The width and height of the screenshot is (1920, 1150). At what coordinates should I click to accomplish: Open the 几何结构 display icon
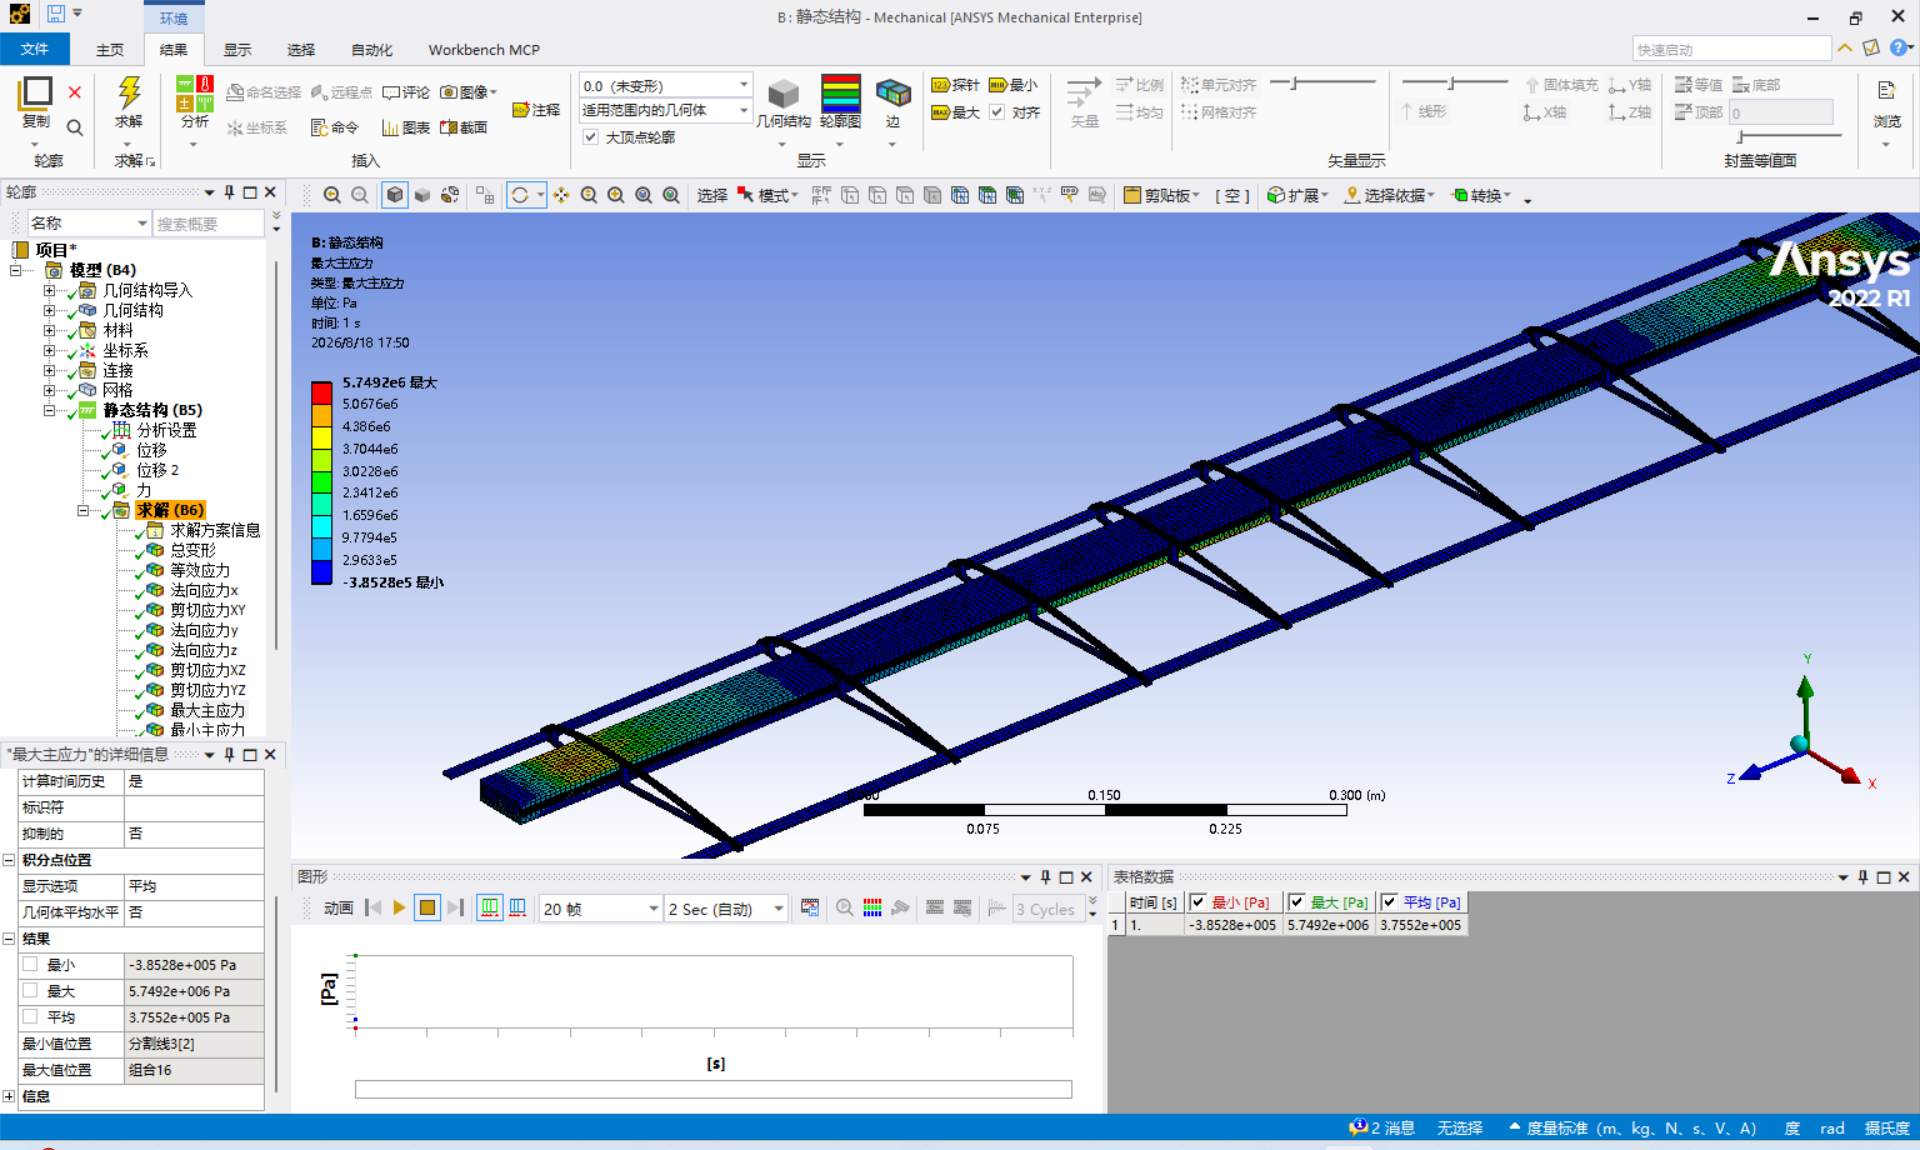click(x=783, y=94)
